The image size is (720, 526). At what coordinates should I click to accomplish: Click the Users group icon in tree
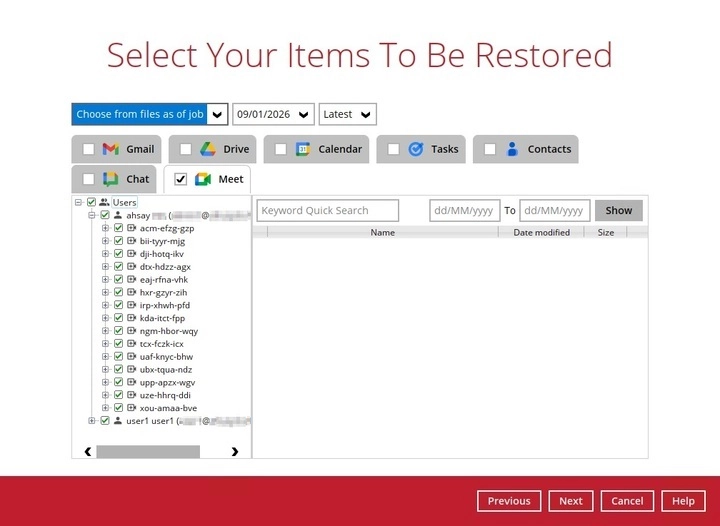pos(104,202)
